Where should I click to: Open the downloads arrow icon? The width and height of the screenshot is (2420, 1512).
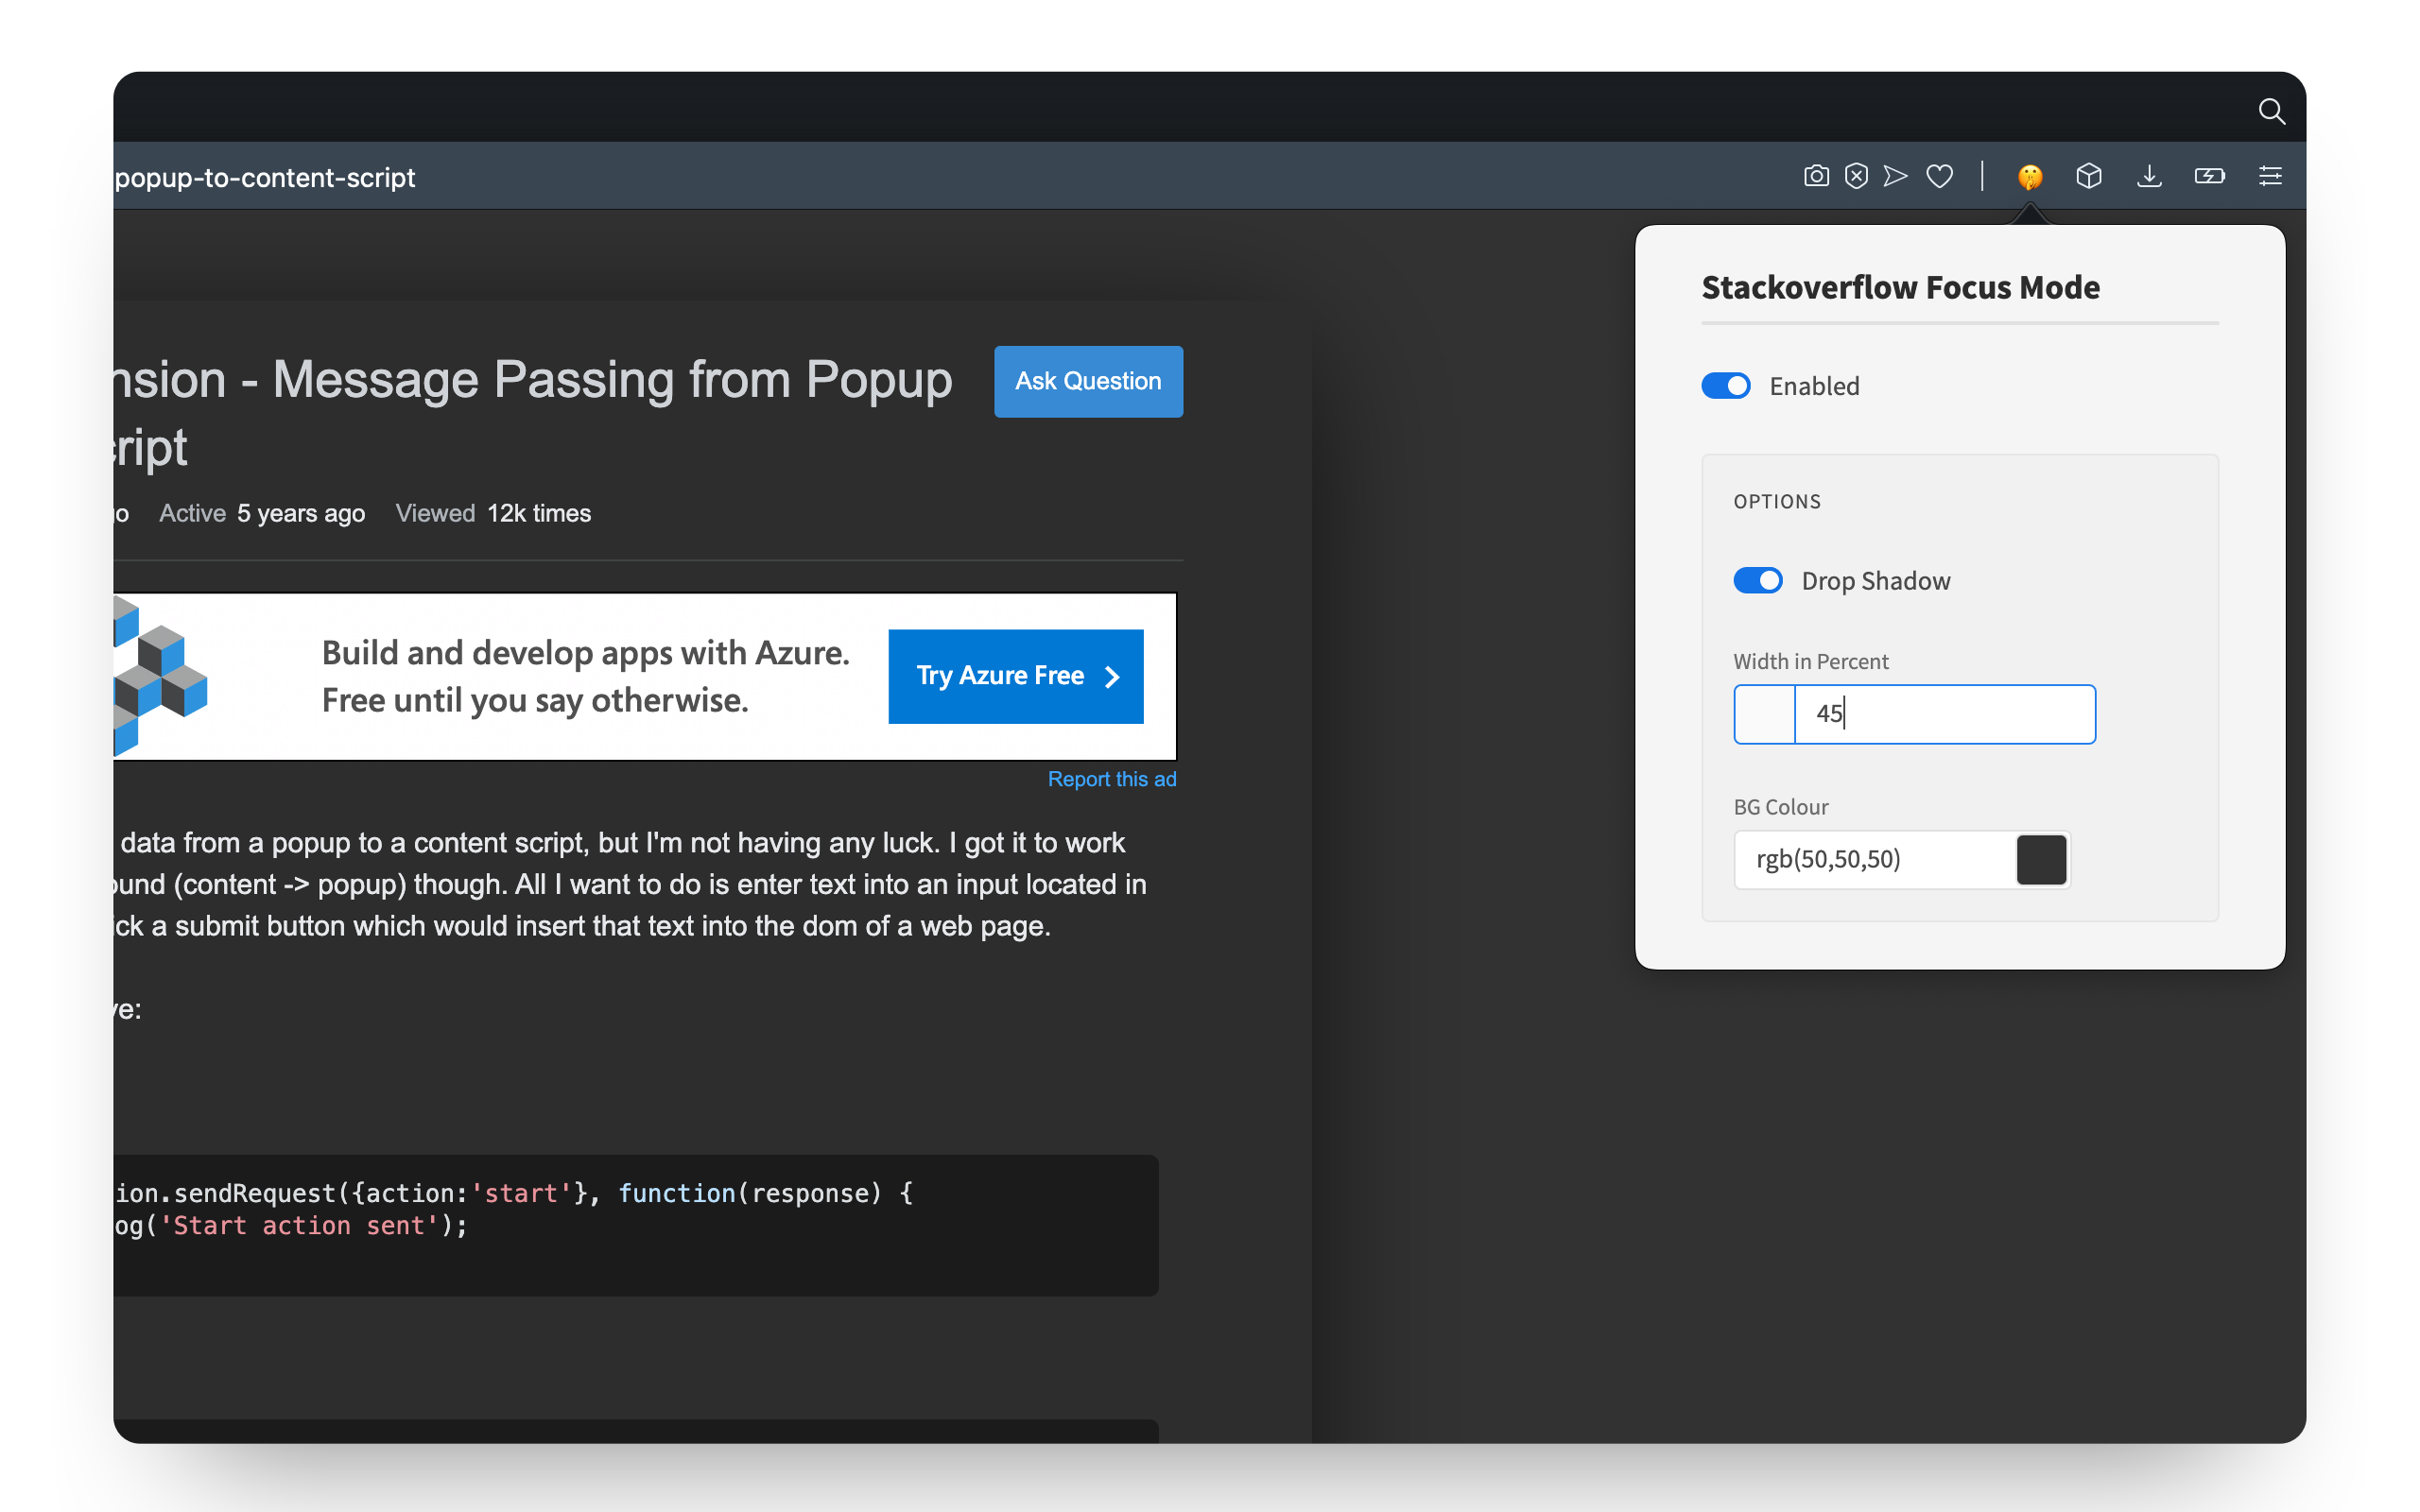click(2149, 177)
